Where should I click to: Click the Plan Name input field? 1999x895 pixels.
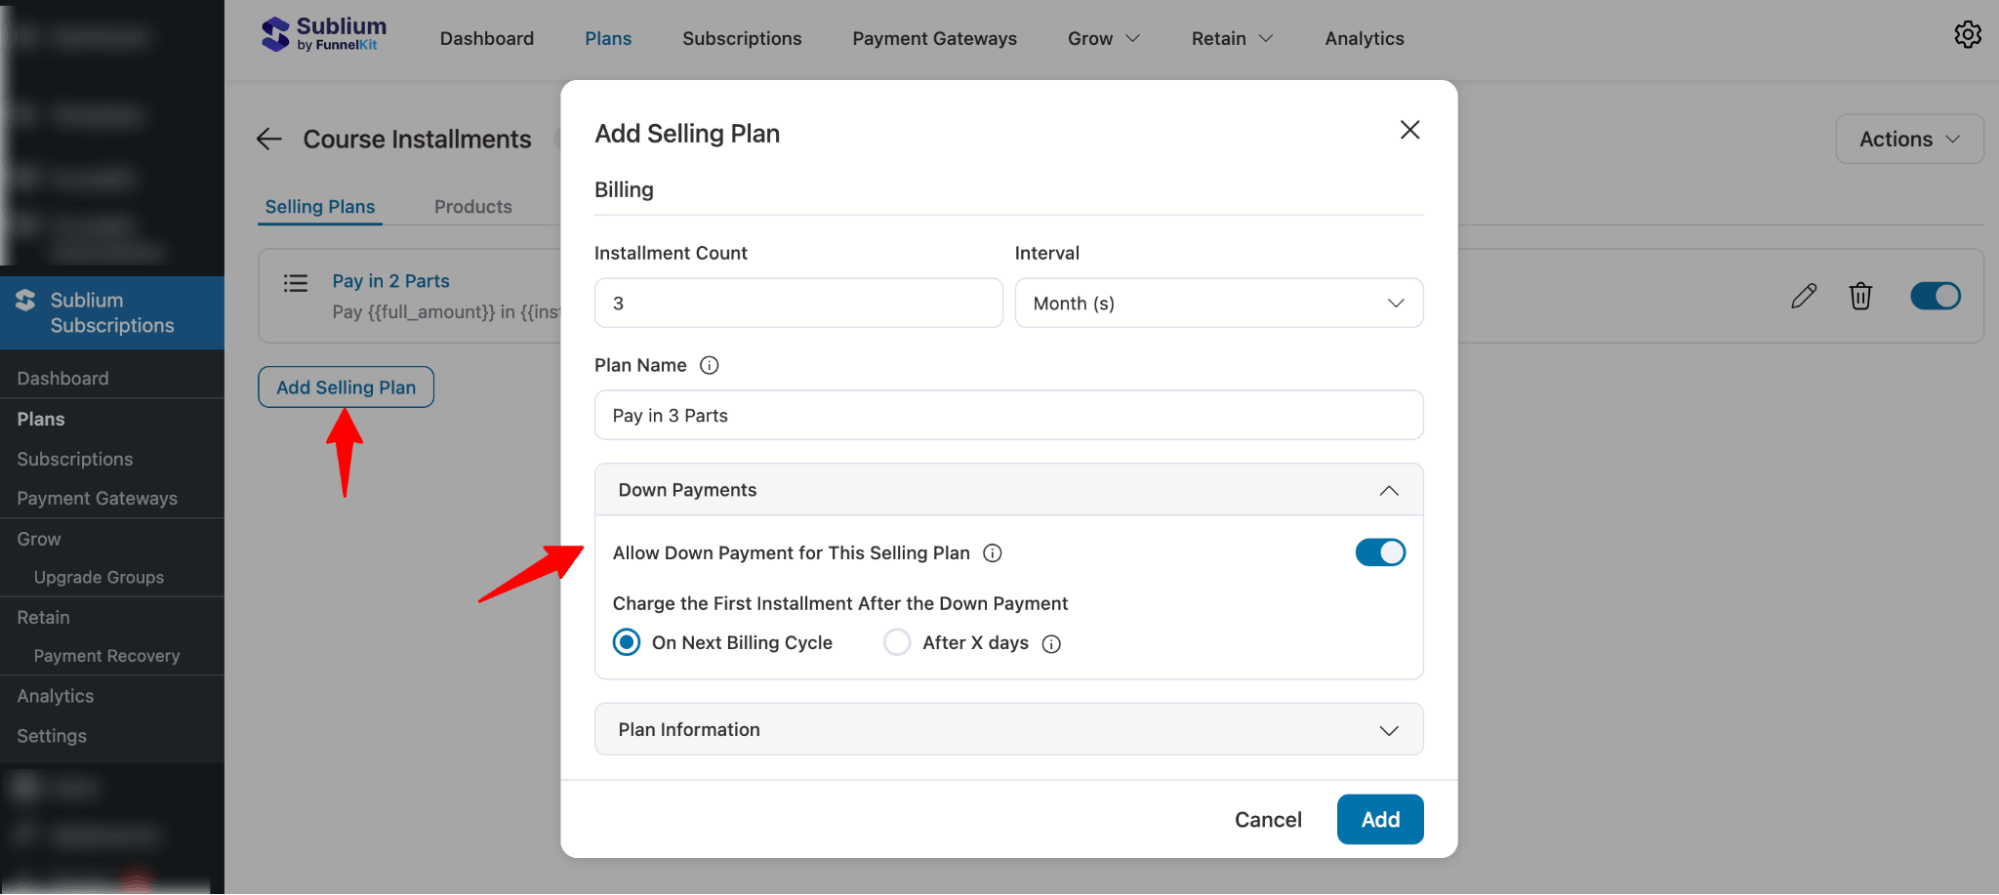pyautogui.click(x=1008, y=415)
